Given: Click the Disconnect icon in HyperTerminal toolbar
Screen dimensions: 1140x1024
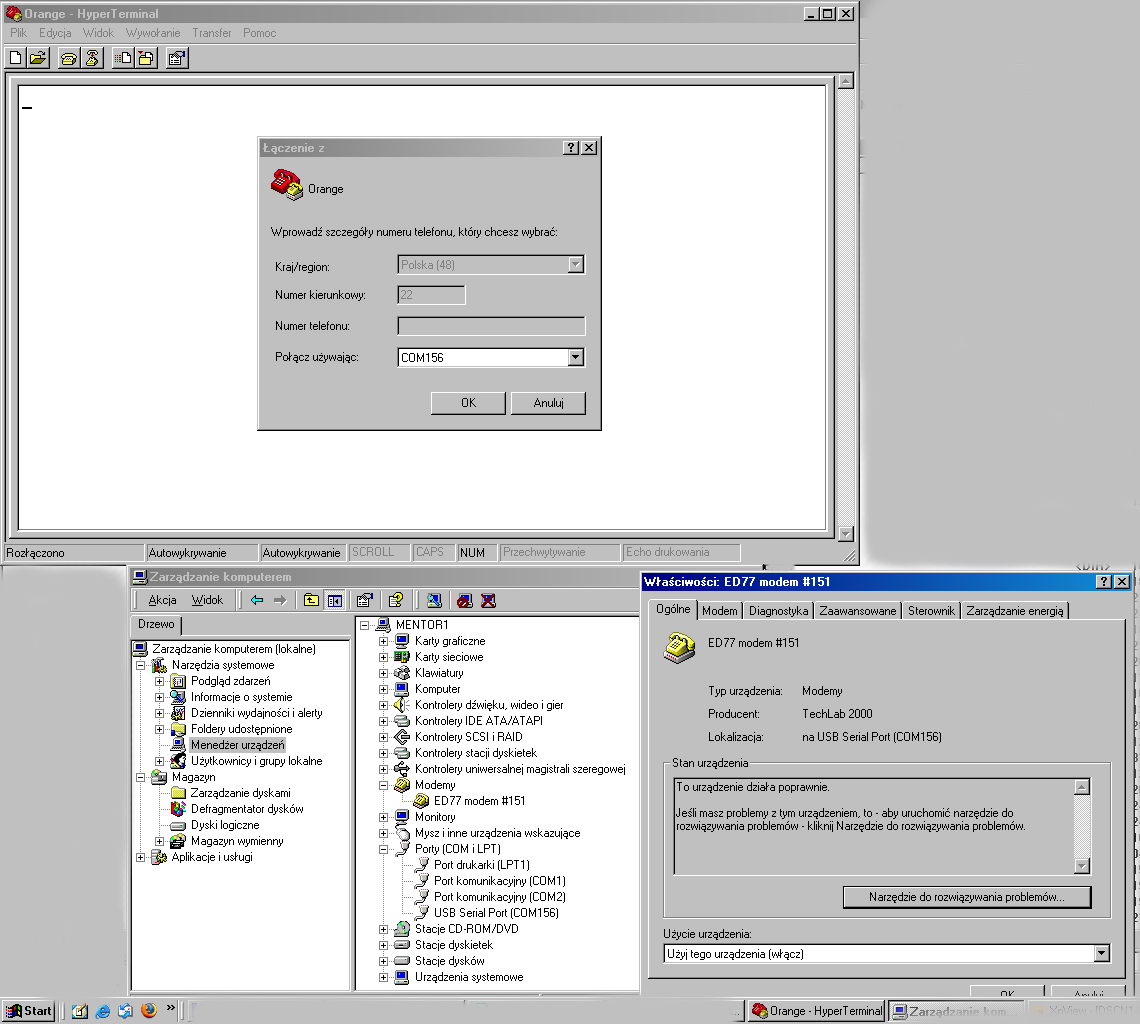Looking at the screenshot, I should pos(92,58).
